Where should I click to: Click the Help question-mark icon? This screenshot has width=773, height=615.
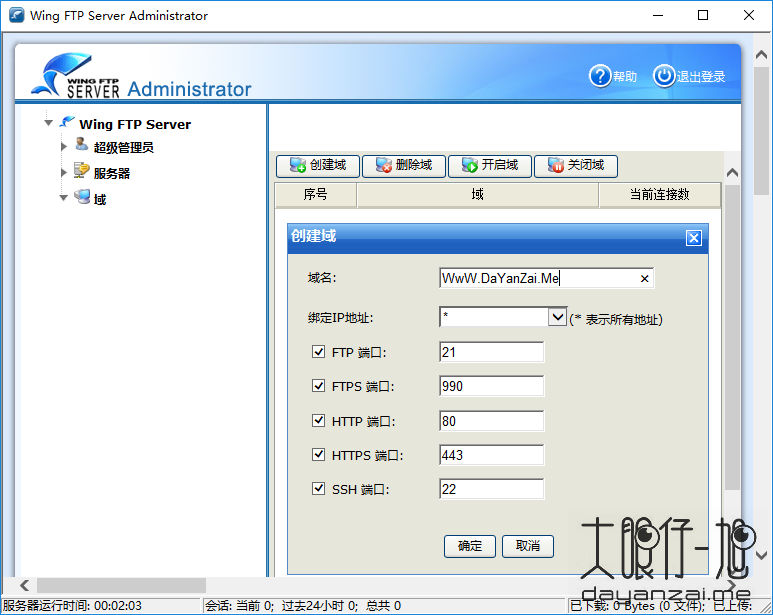click(x=600, y=76)
